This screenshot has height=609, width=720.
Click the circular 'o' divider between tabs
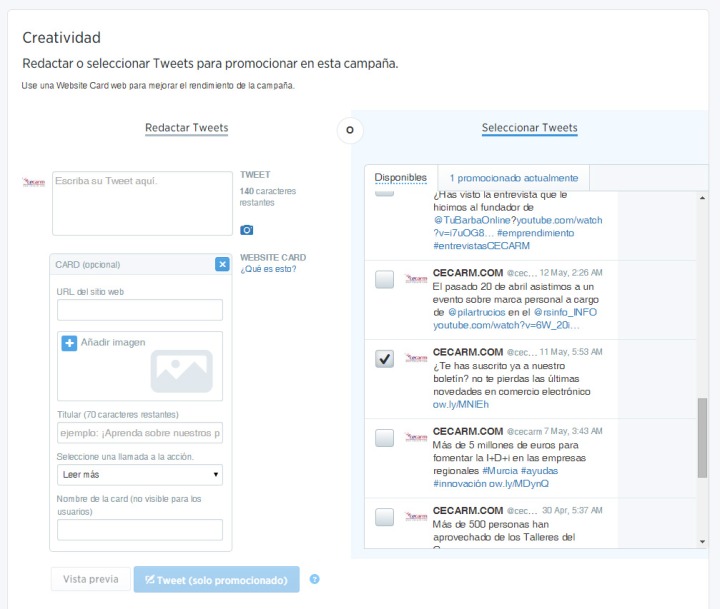tap(349, 129)
